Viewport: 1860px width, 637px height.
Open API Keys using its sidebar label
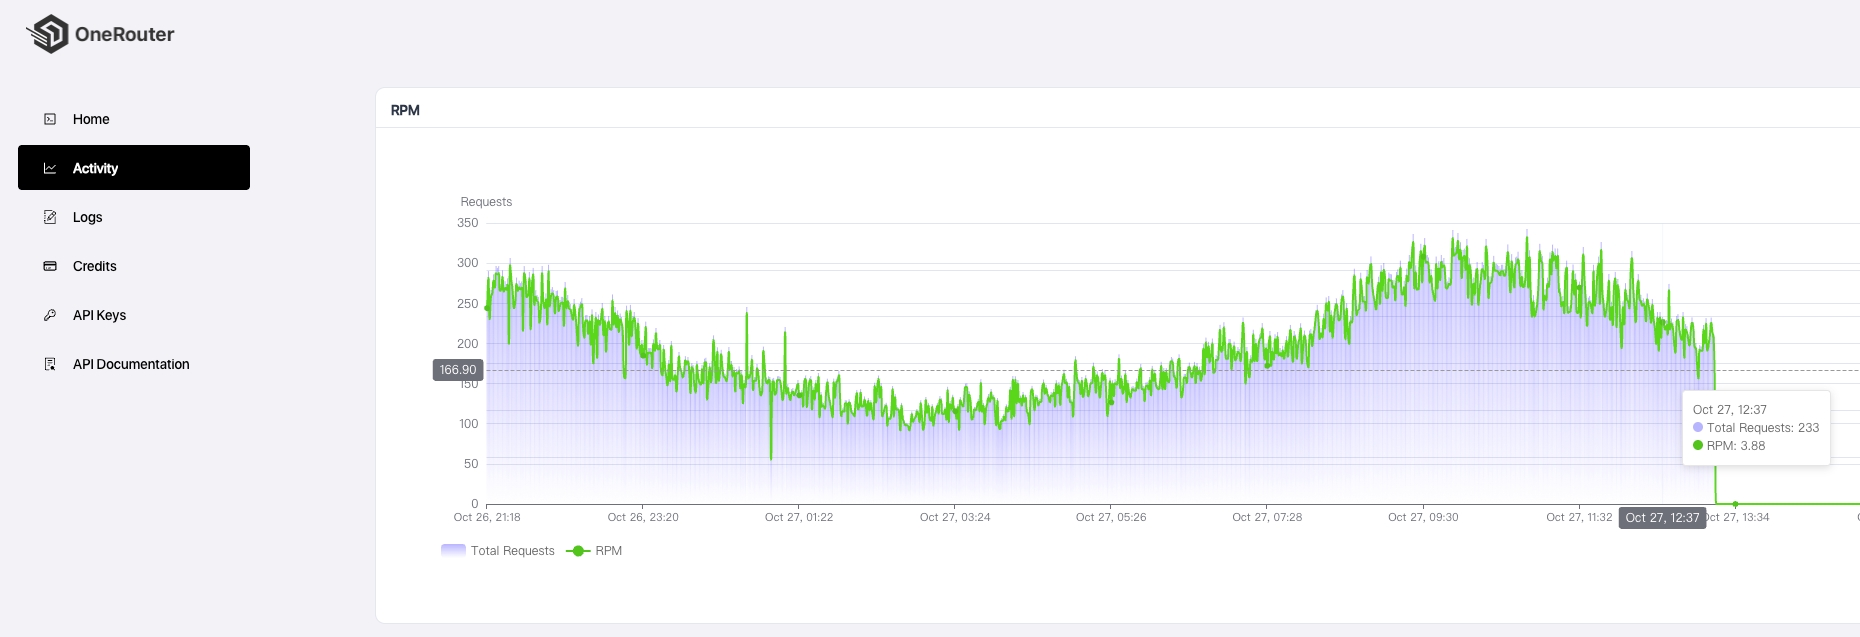99,315
